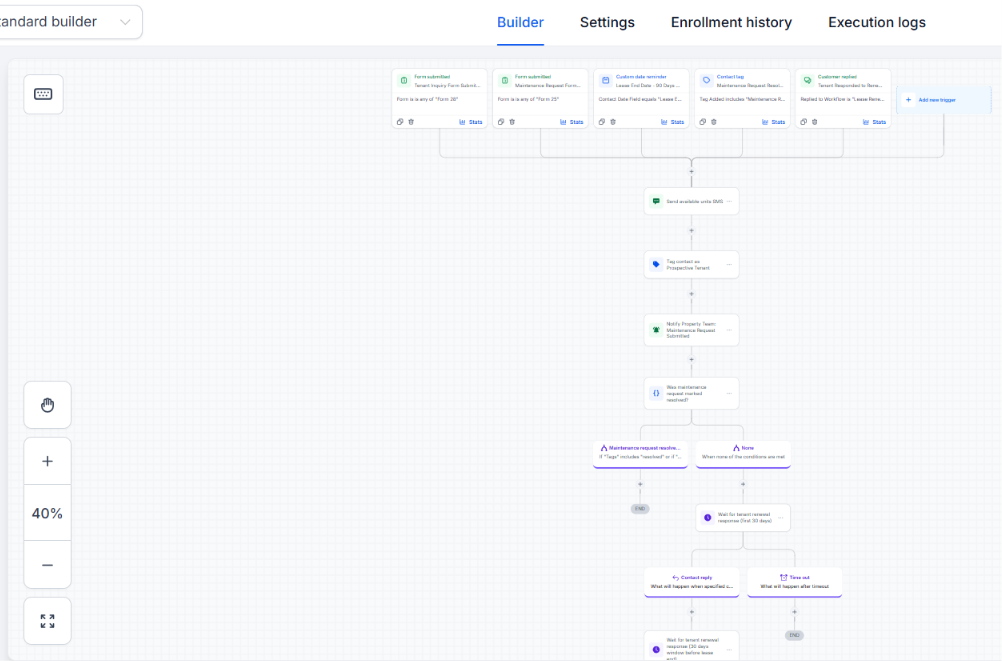Open options for 30 days window wait step
Image resolution: width=1002 pixels, height=661 pixels.
click(x=729, y=649)
